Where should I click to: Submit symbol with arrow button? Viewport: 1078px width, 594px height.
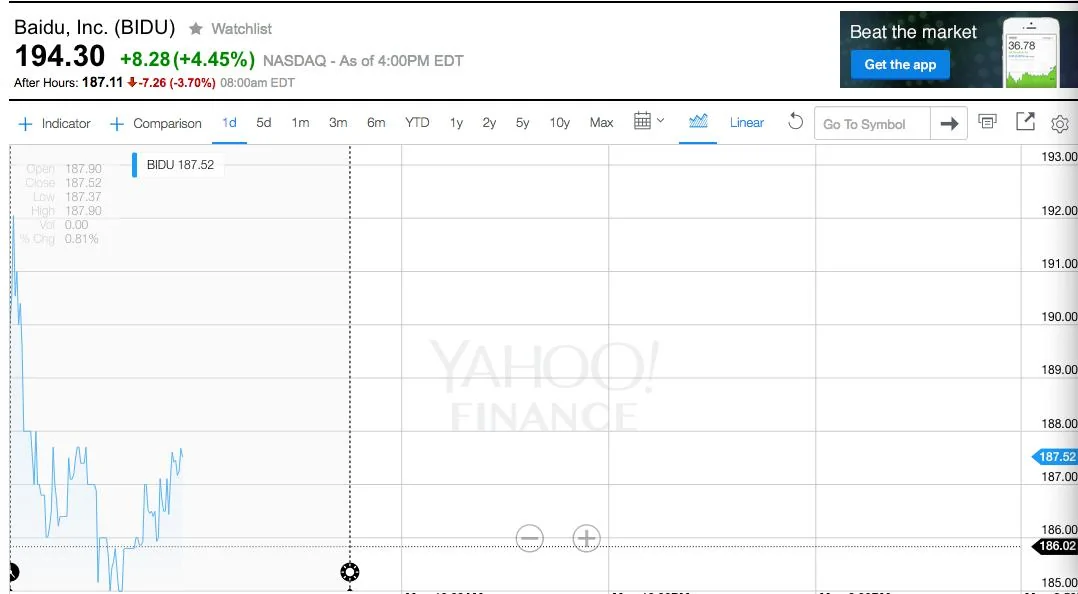[x=949, y=124]
